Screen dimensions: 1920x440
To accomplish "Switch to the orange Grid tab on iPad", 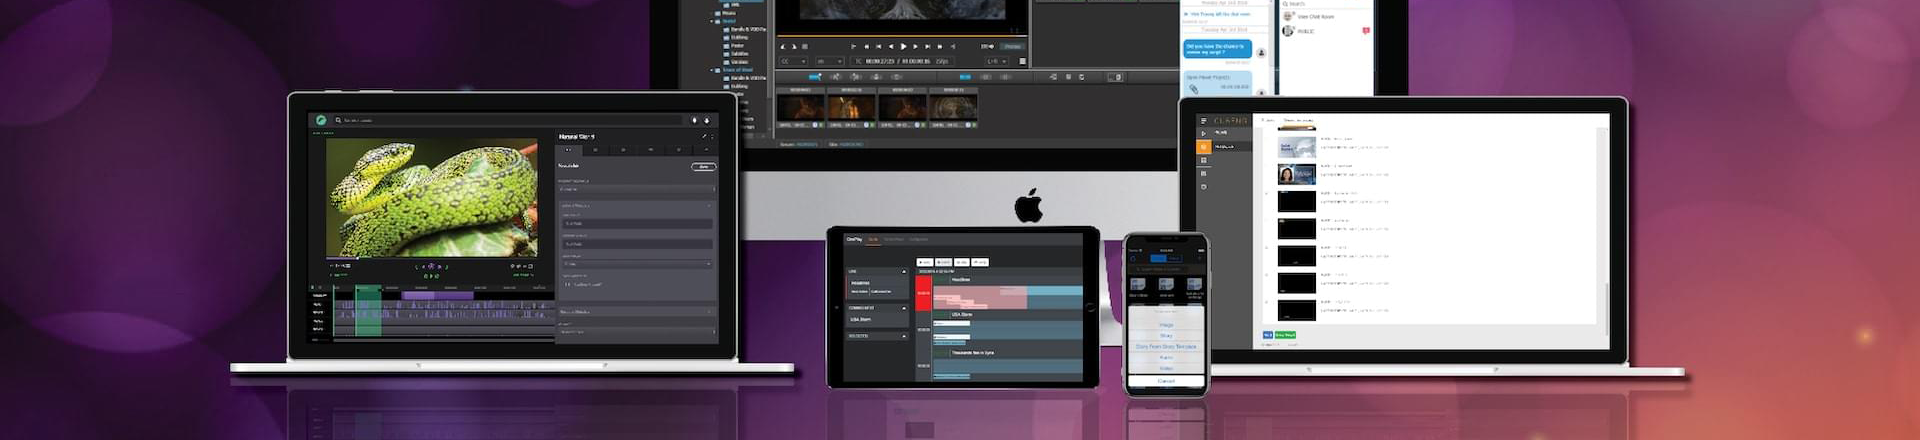I will [873, 239].
